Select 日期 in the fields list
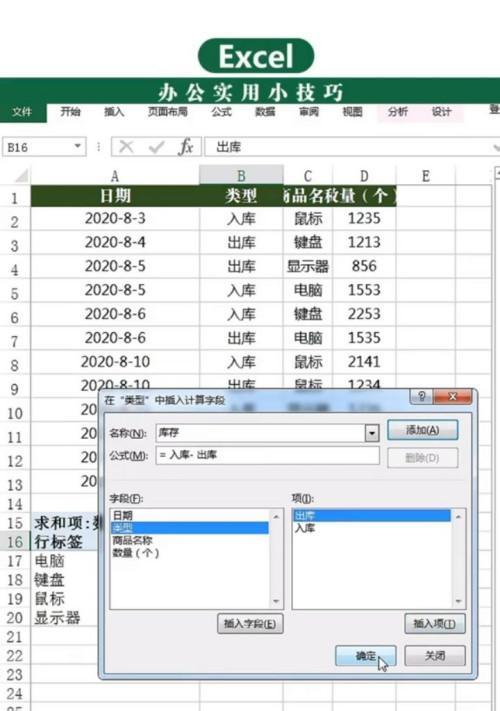 coord(189,516)
